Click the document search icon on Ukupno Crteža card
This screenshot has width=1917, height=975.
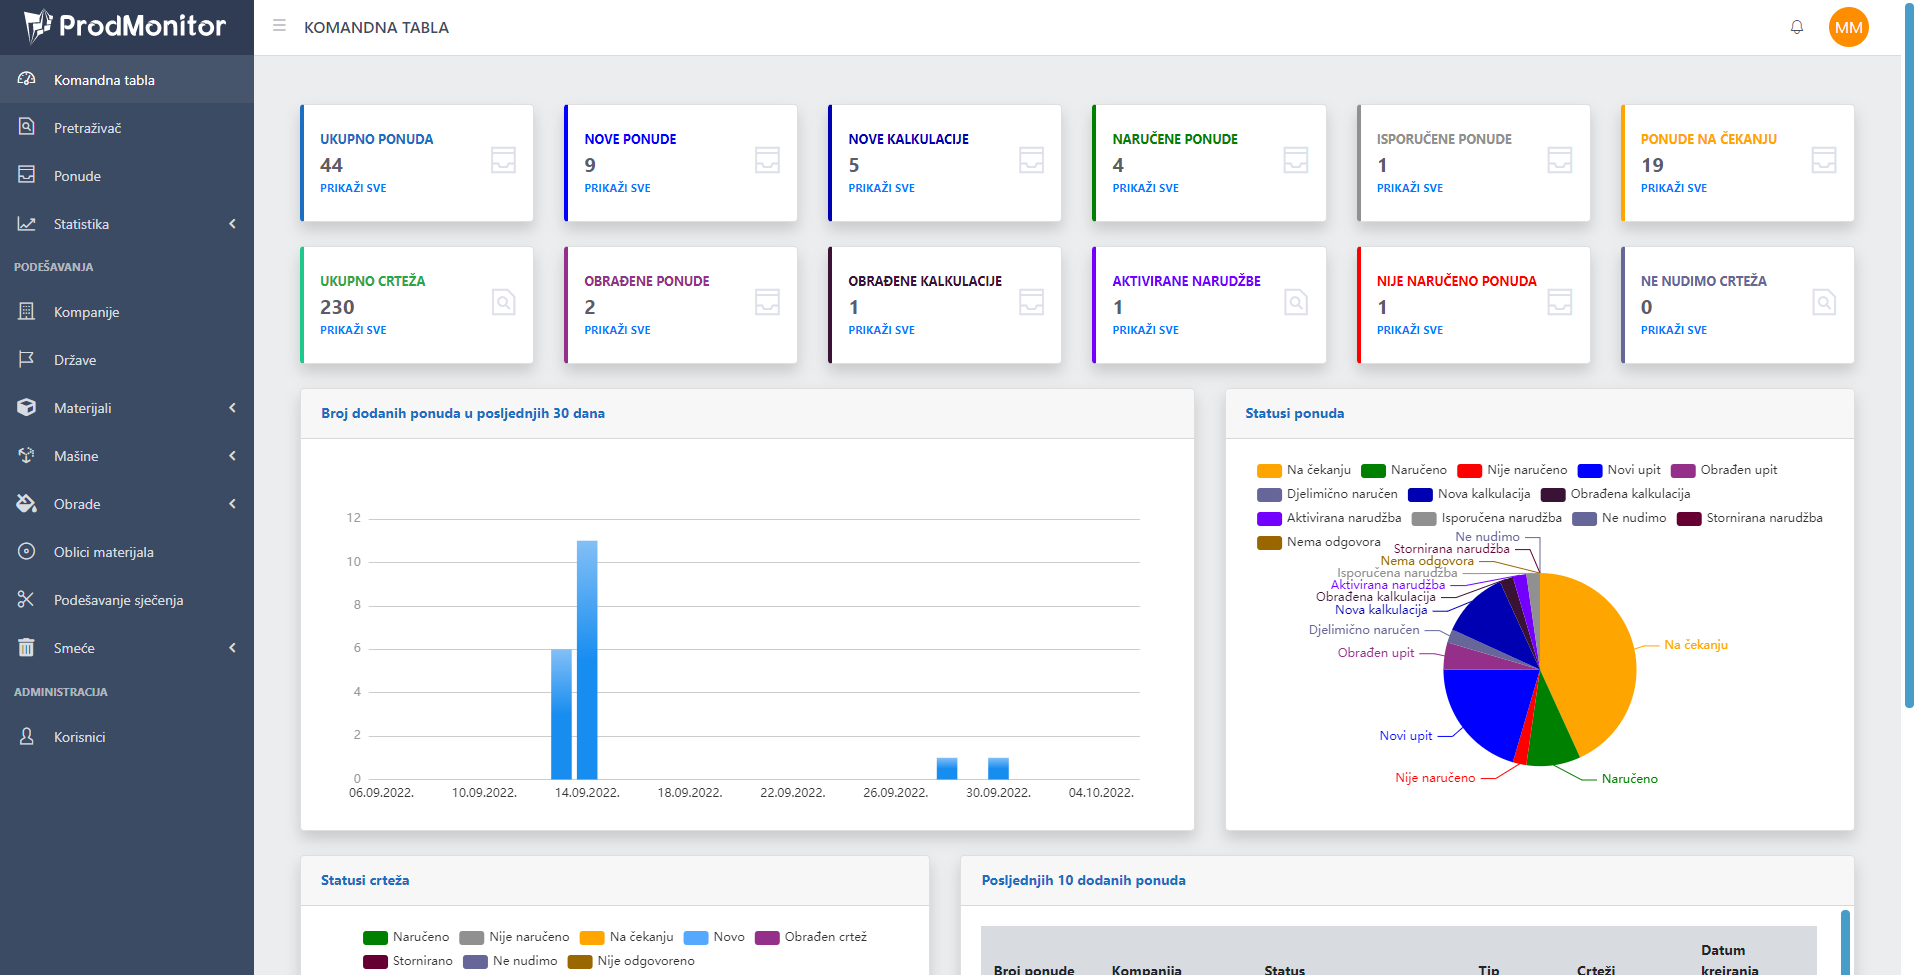click(x=503, y=302)
